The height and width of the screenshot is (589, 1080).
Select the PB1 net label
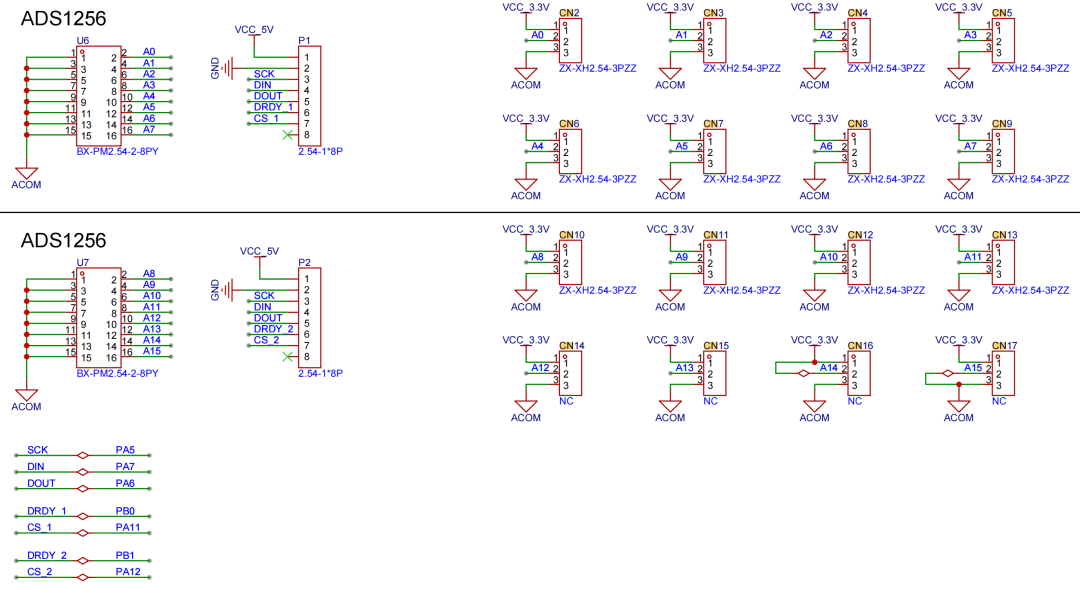click(x=125, y=555)
